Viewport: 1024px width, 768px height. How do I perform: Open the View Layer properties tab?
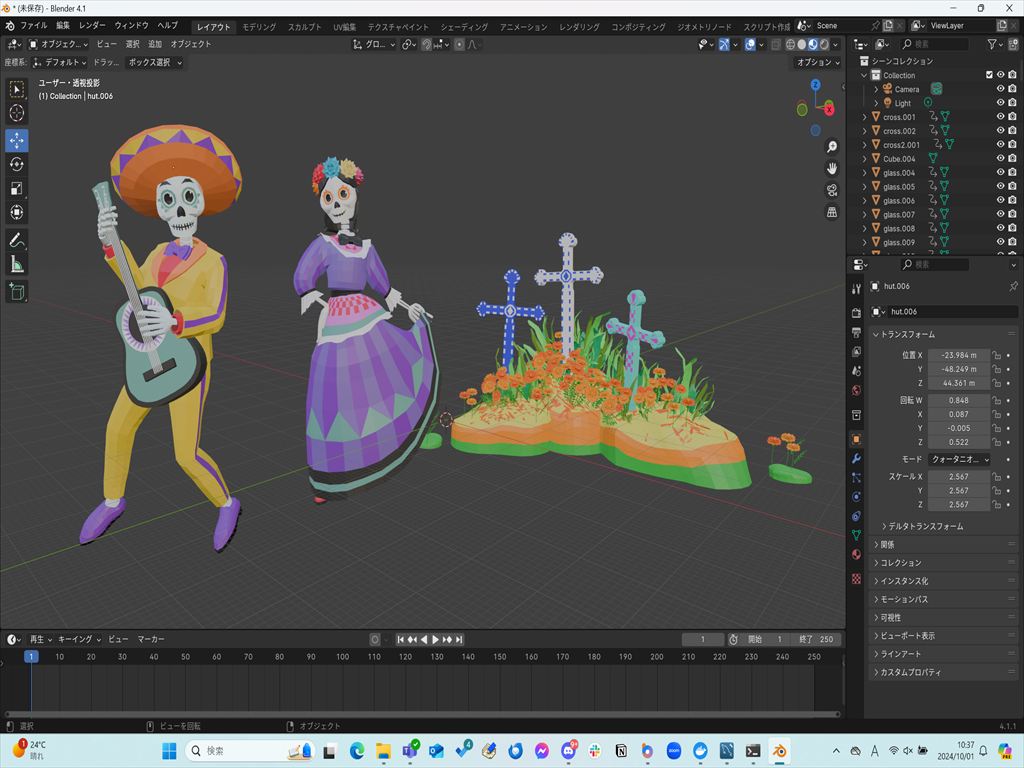tap(856, 351)
